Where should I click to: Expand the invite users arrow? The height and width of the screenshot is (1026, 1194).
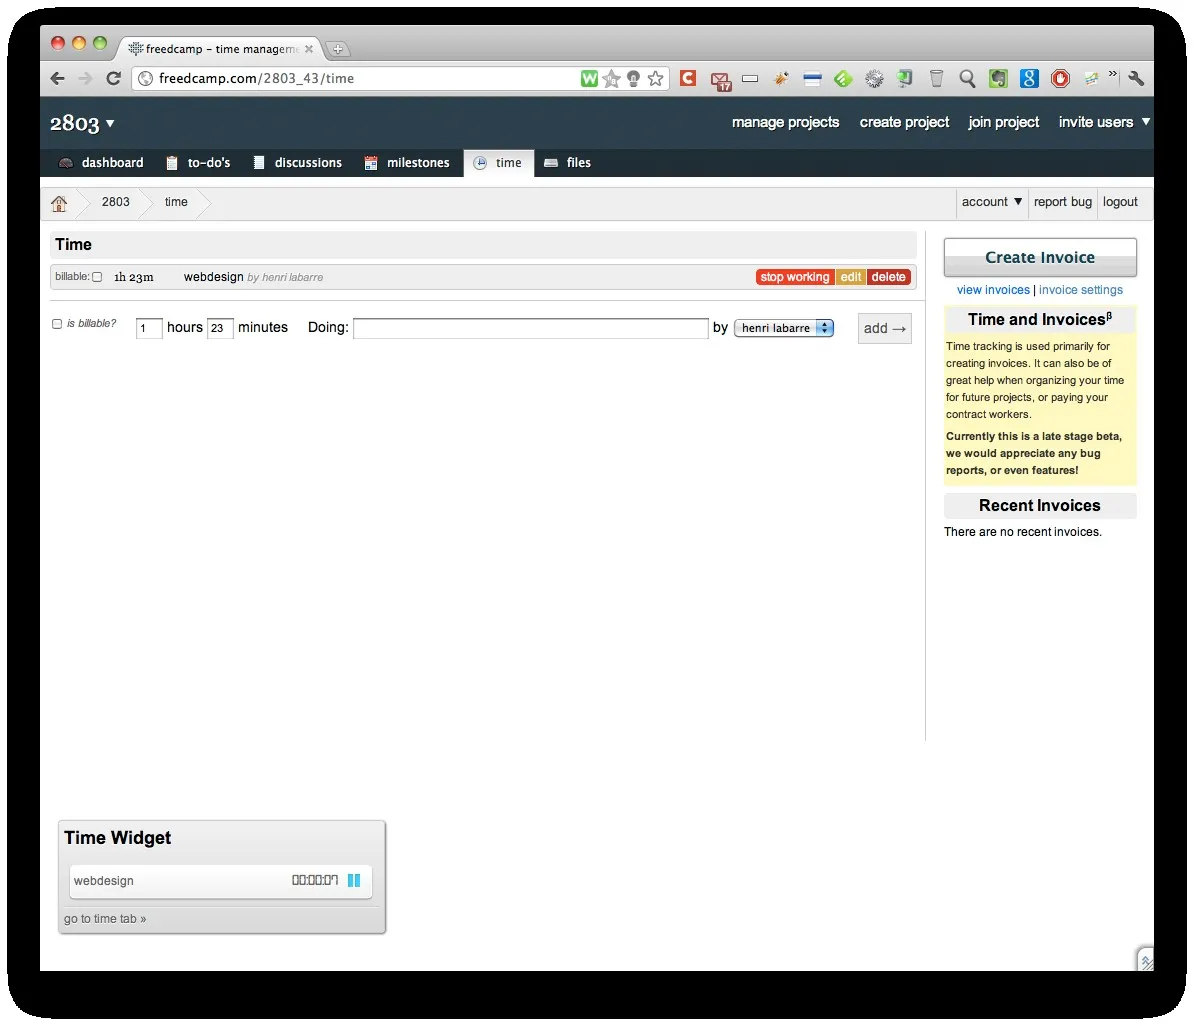pos(1145,122)
